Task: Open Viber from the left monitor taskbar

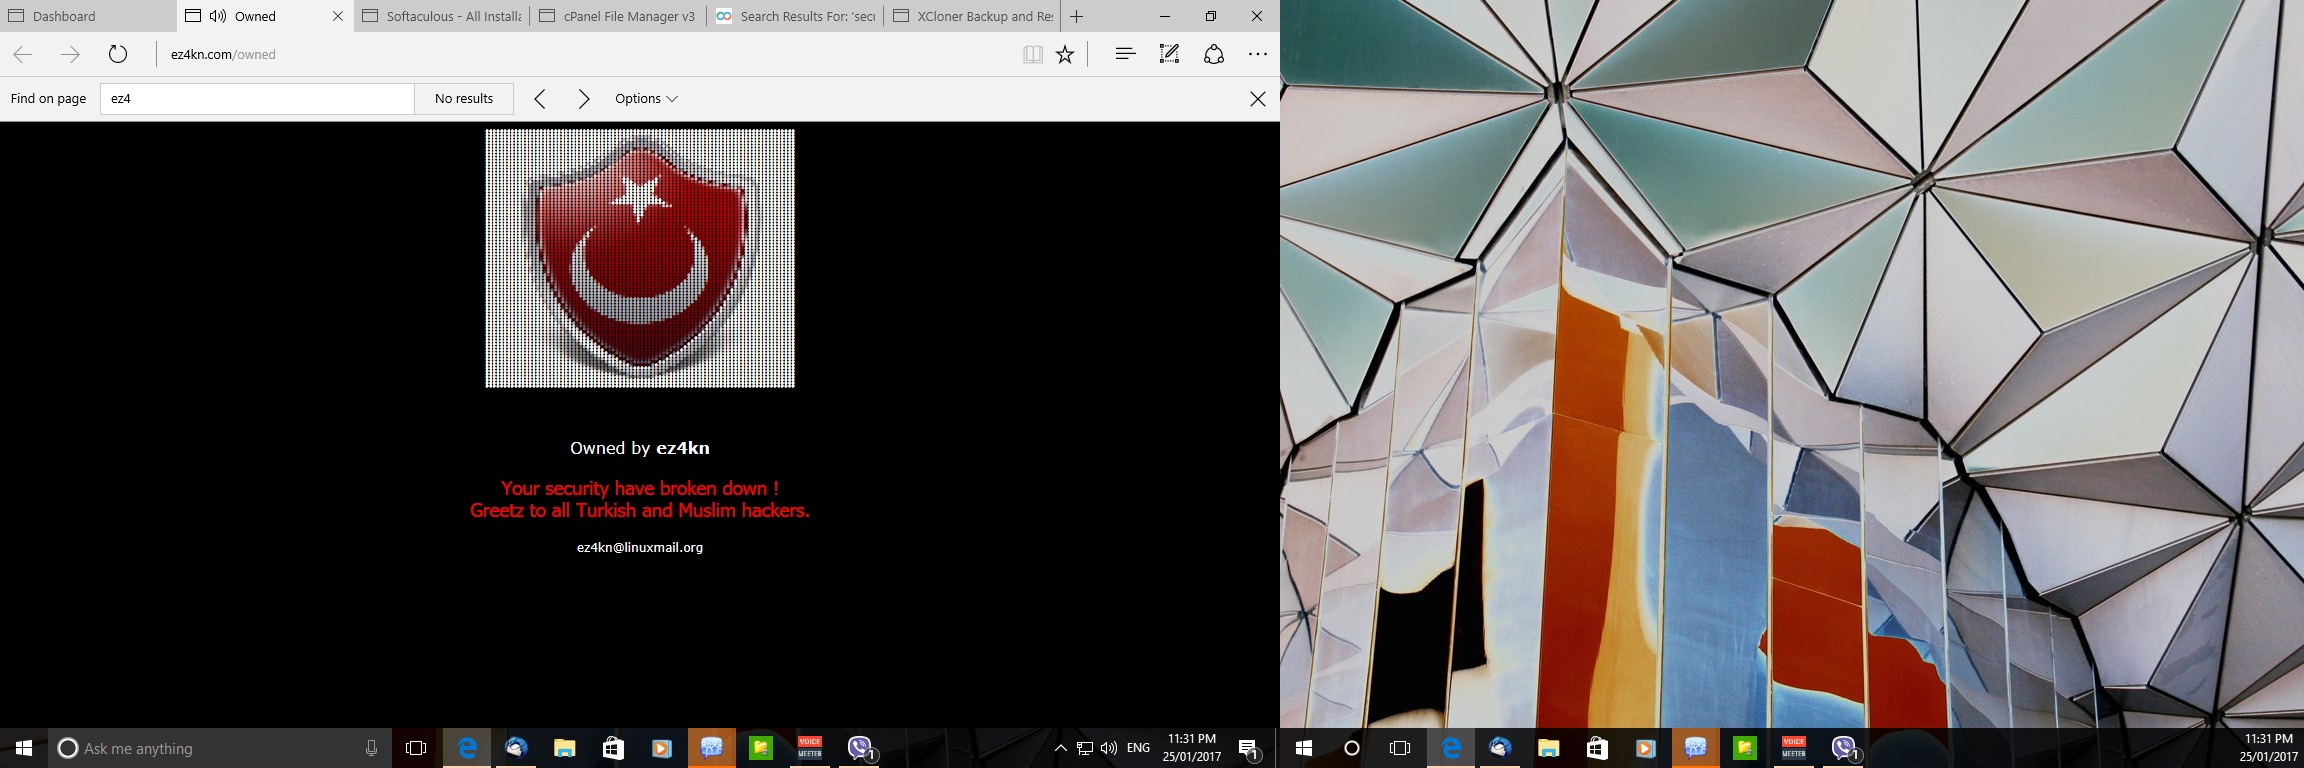Action: 860,748
